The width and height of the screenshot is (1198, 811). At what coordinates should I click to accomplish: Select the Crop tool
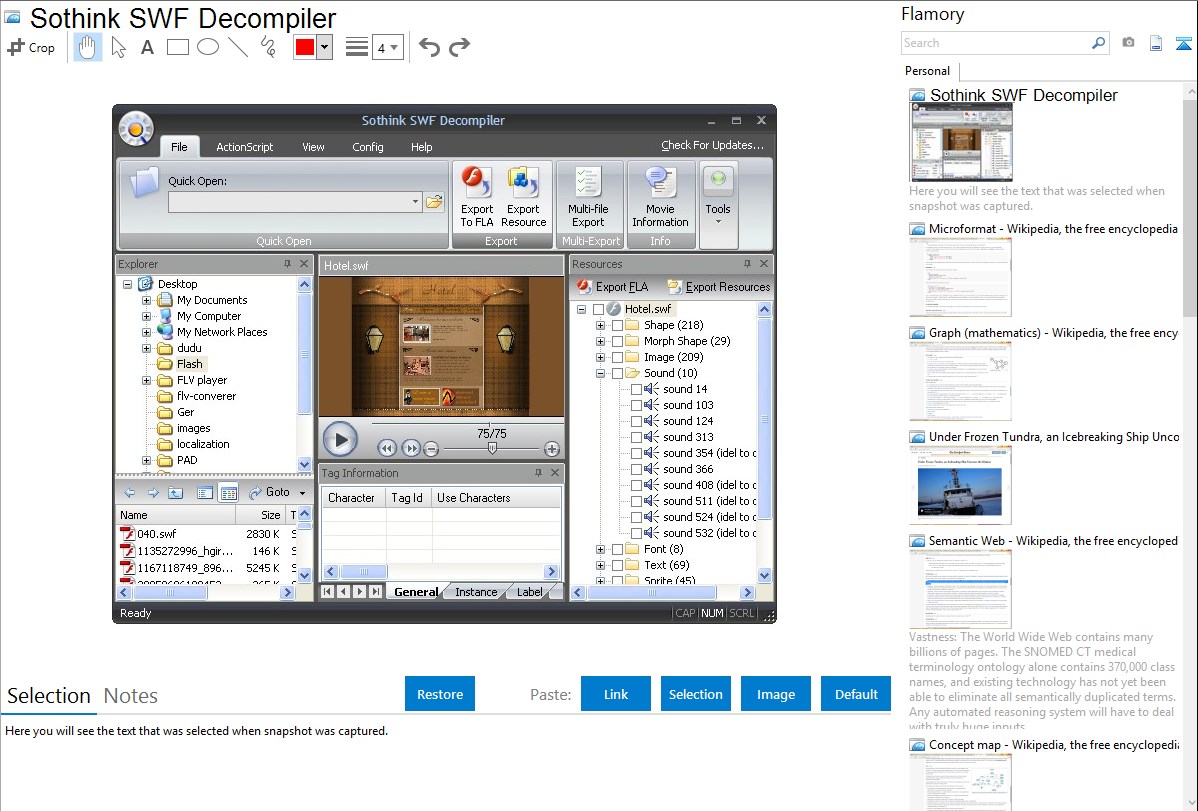[31, 47]
